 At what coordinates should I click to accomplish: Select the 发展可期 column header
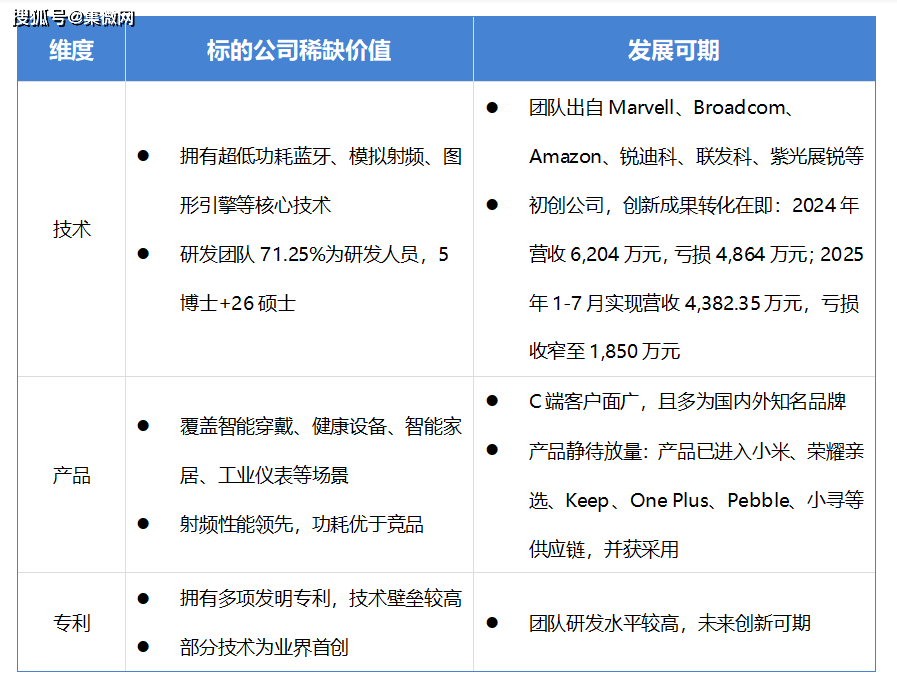point(673,51)
